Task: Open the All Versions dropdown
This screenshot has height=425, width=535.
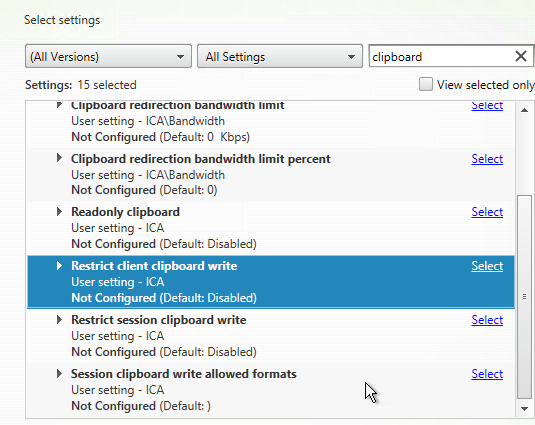Action: [108, 56]
